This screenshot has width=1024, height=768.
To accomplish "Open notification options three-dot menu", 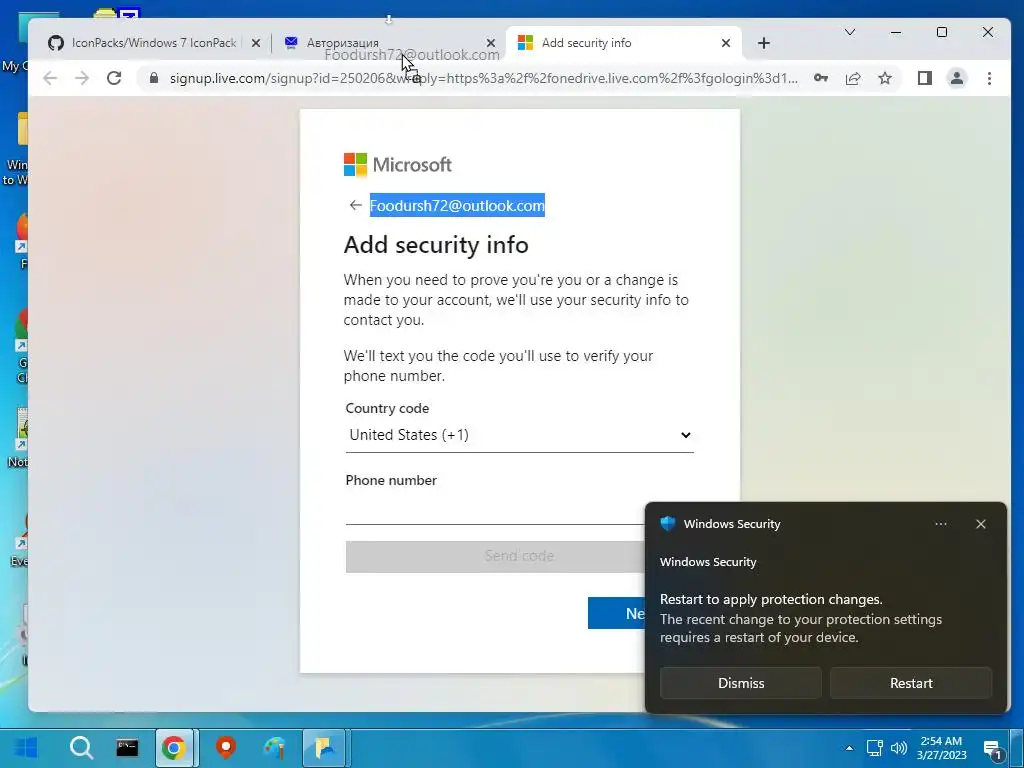I will tap(940, 524).
